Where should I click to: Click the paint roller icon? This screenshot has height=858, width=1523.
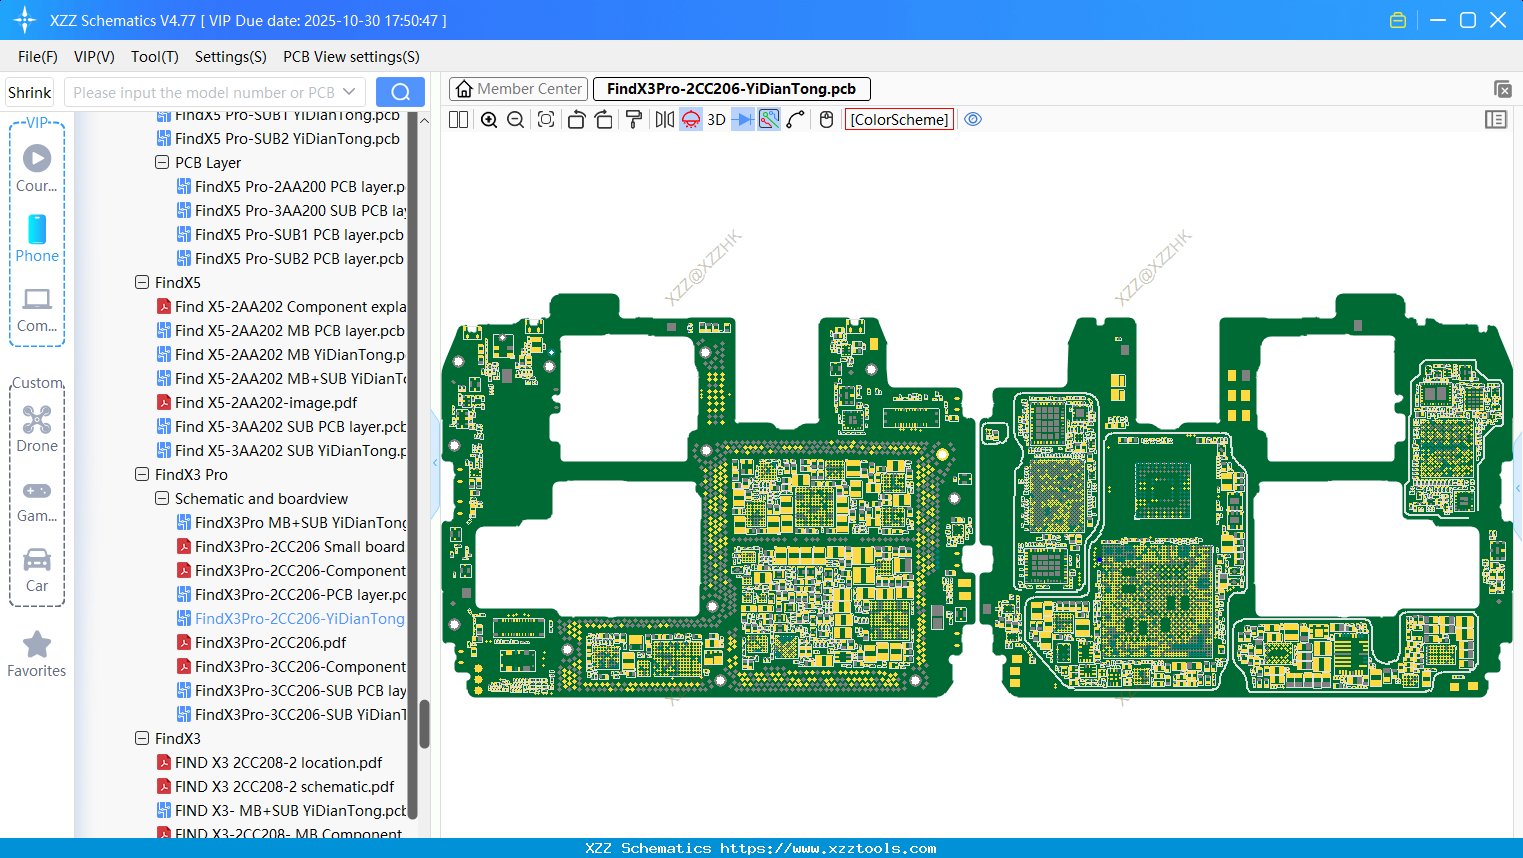click(634, 120)
